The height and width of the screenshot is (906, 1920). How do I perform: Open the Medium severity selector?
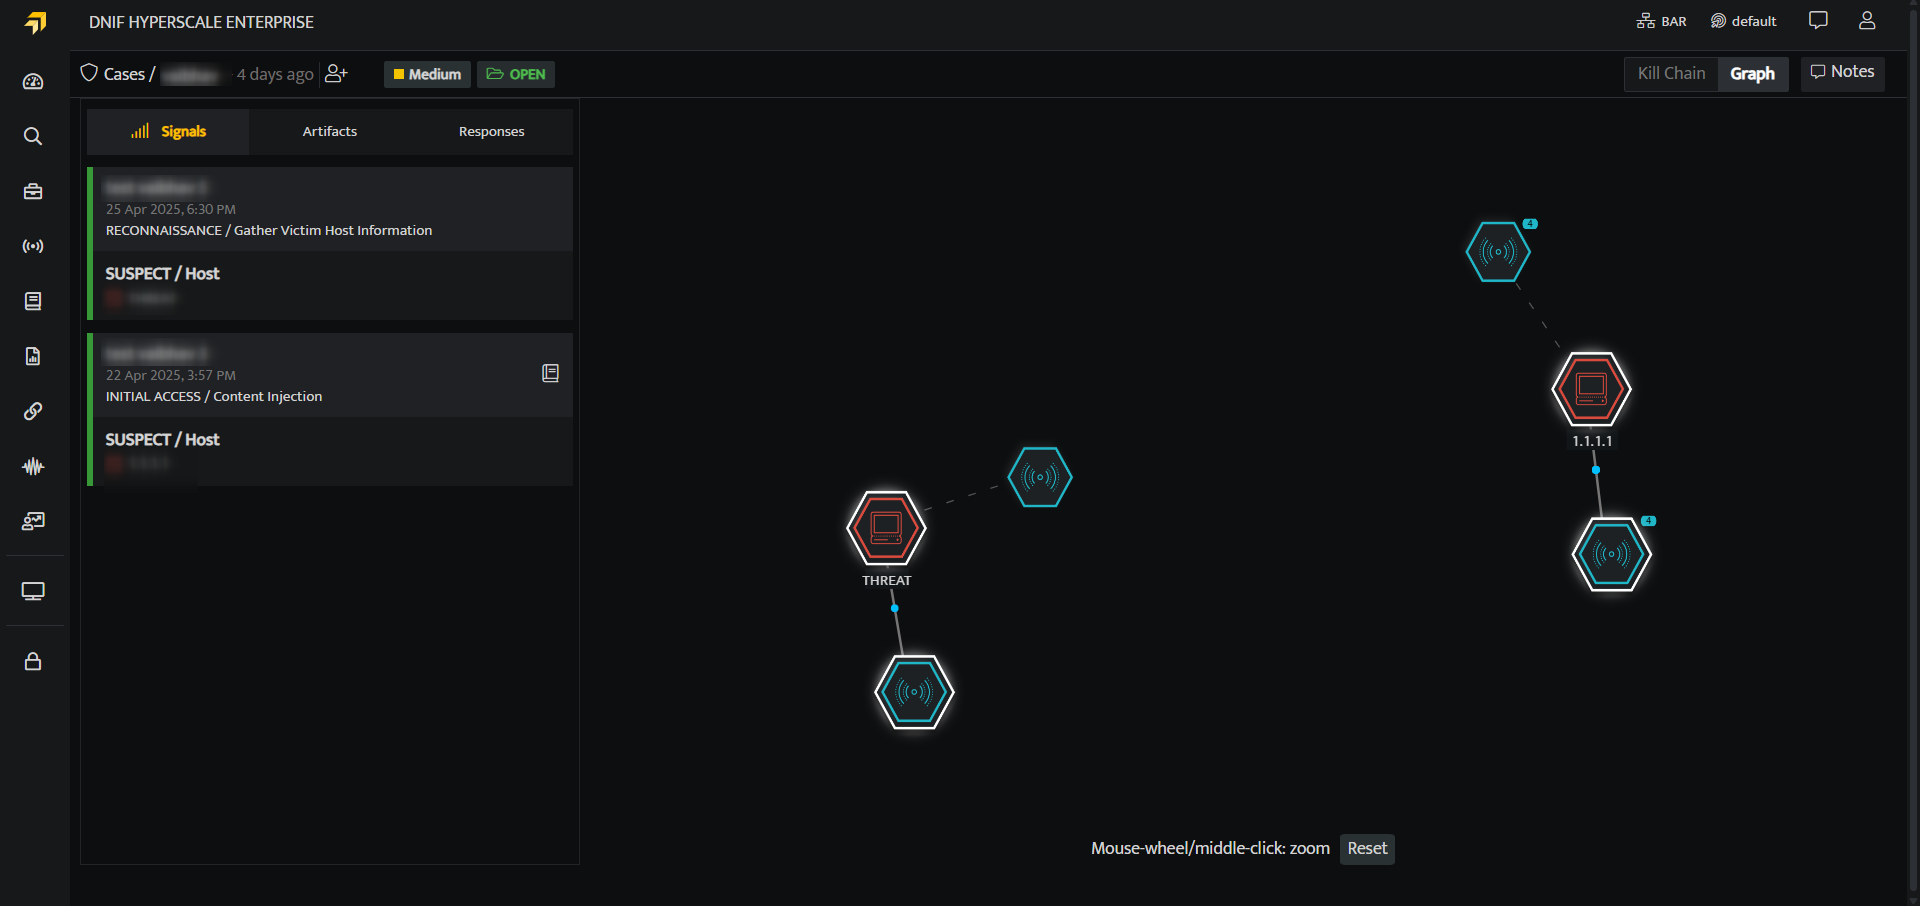coord(427,74)
